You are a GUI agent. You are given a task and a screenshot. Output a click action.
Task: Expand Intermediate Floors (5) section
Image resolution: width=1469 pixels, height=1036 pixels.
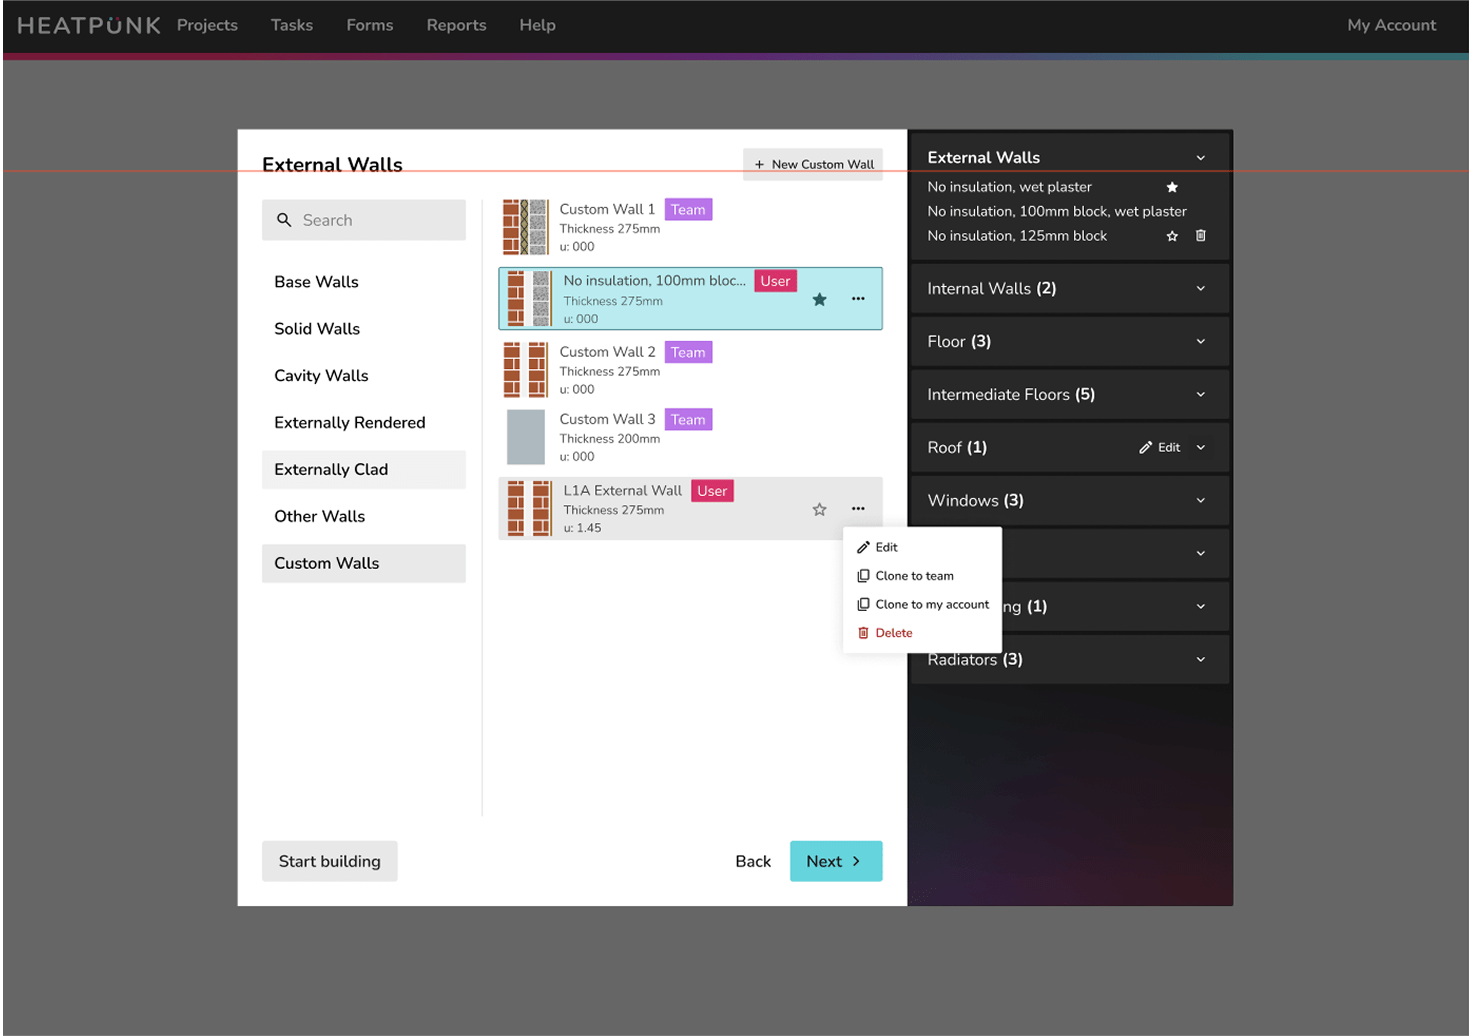pyautogui.click(x=1201, y=395)
